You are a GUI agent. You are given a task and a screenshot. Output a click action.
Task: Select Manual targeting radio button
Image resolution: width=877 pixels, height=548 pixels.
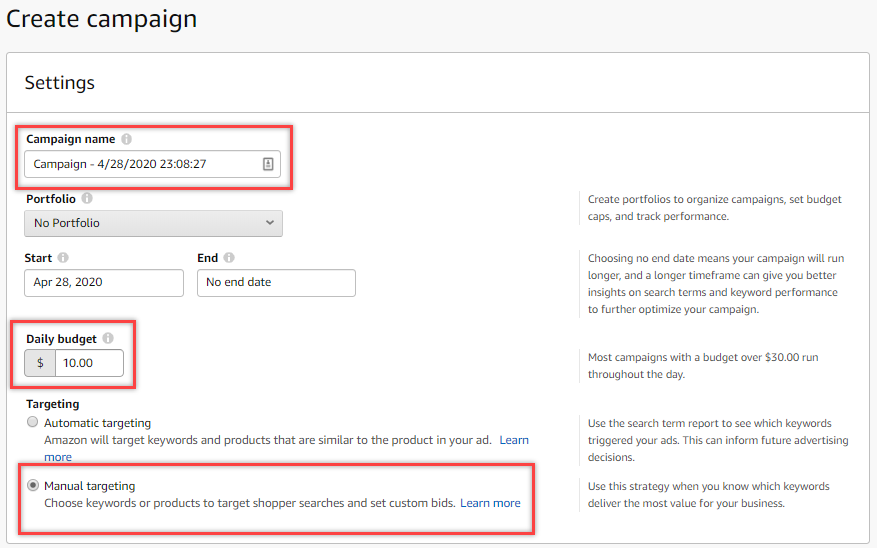coord(33,486)
